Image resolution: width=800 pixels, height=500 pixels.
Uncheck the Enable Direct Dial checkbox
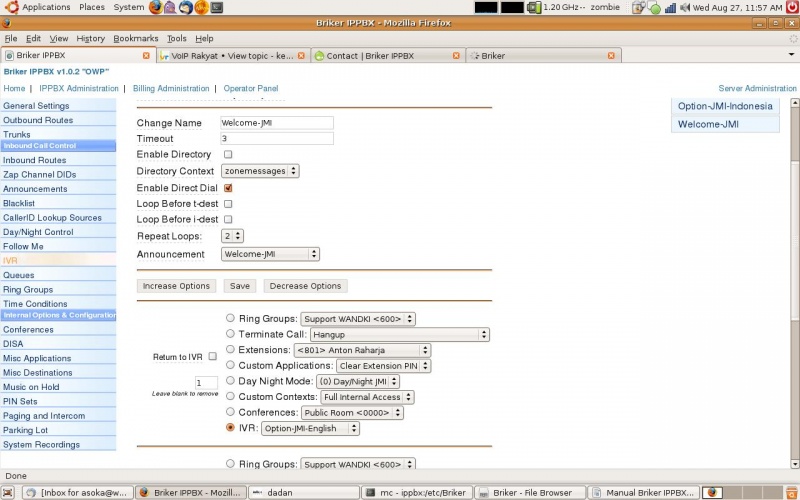(228, 188)
